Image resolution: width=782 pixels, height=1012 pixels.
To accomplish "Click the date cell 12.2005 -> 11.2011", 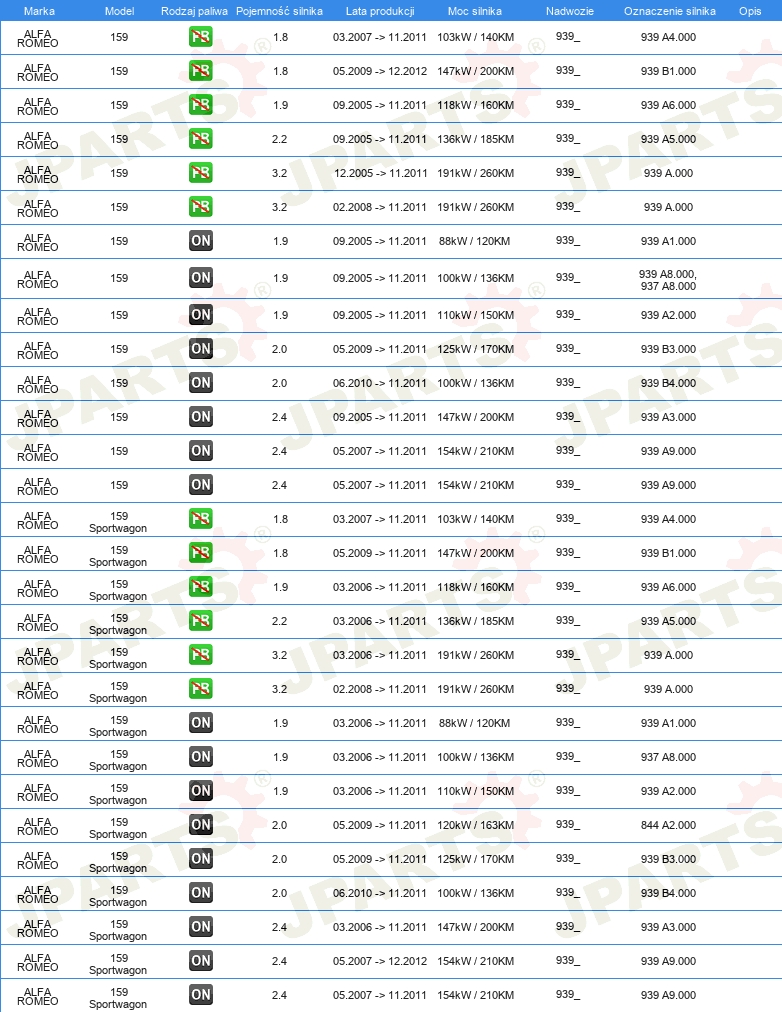I will click(380, 173).
